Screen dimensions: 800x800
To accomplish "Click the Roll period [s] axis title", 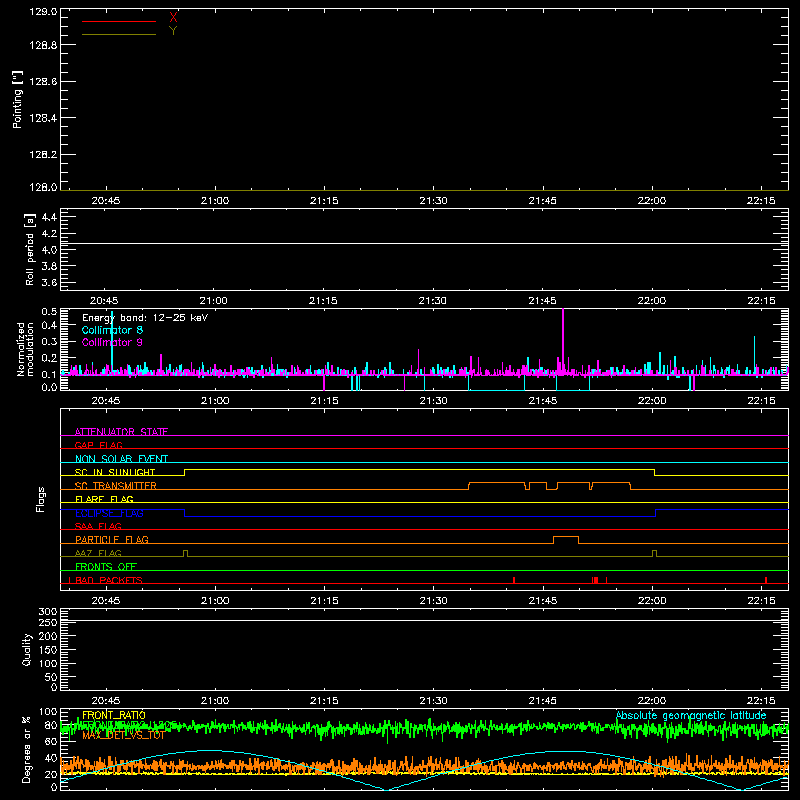I will tap(30, 249).
